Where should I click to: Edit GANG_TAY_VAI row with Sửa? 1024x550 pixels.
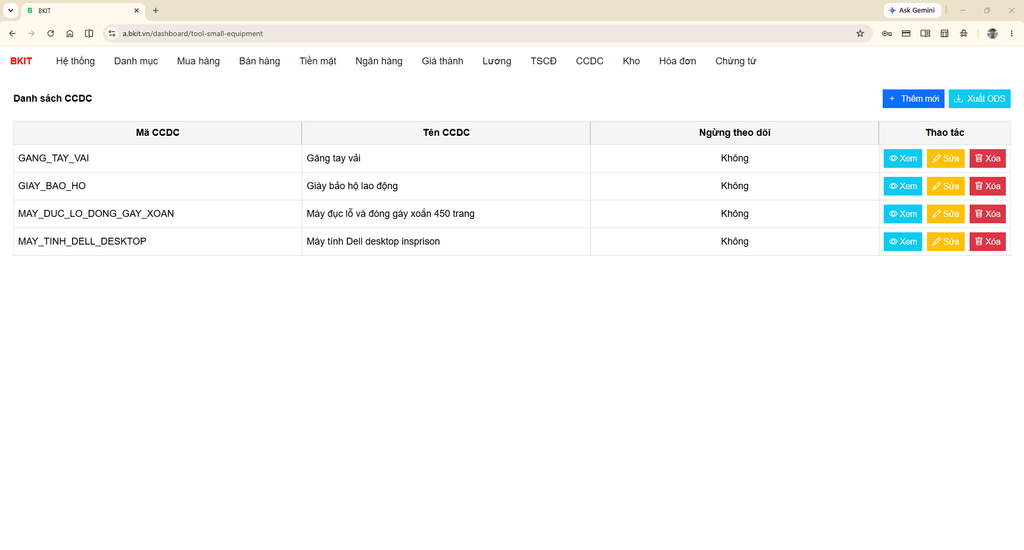(x=946, y=158)
